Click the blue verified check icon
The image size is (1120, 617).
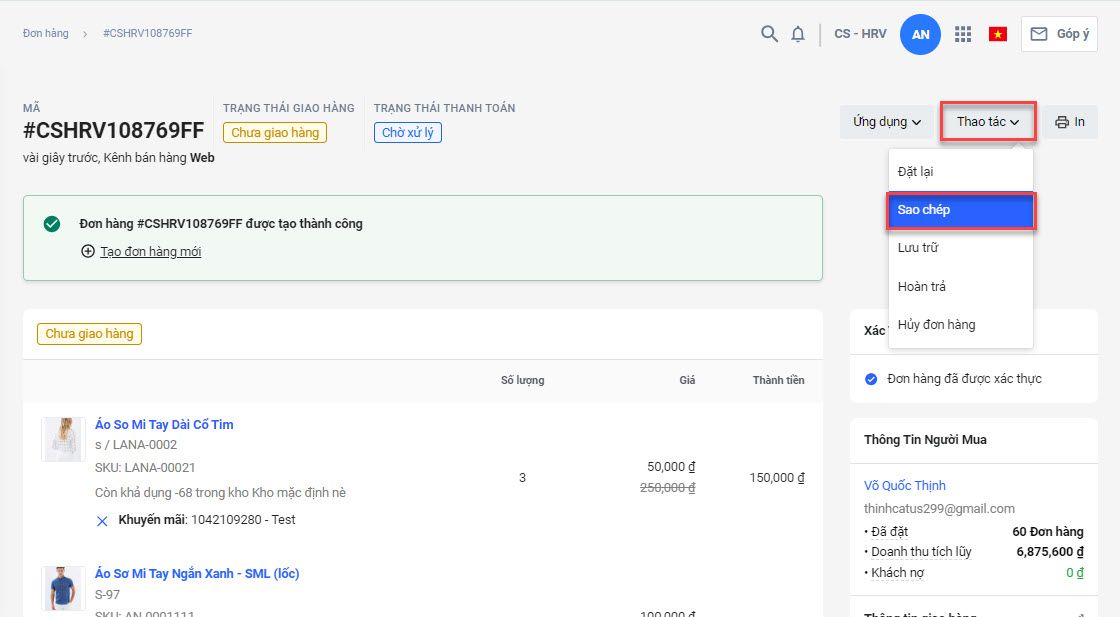coord(871,379)
